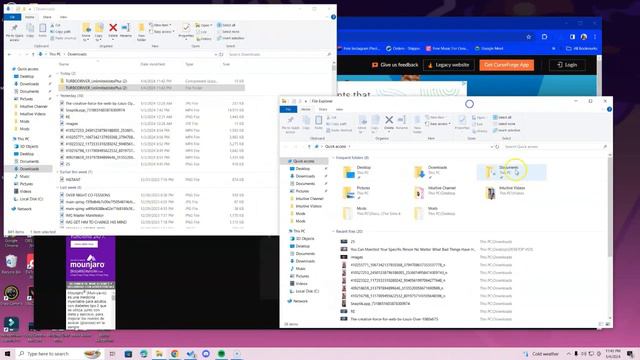
Task: Open address history dropdown in Downloads window
Action: point(216,54)
